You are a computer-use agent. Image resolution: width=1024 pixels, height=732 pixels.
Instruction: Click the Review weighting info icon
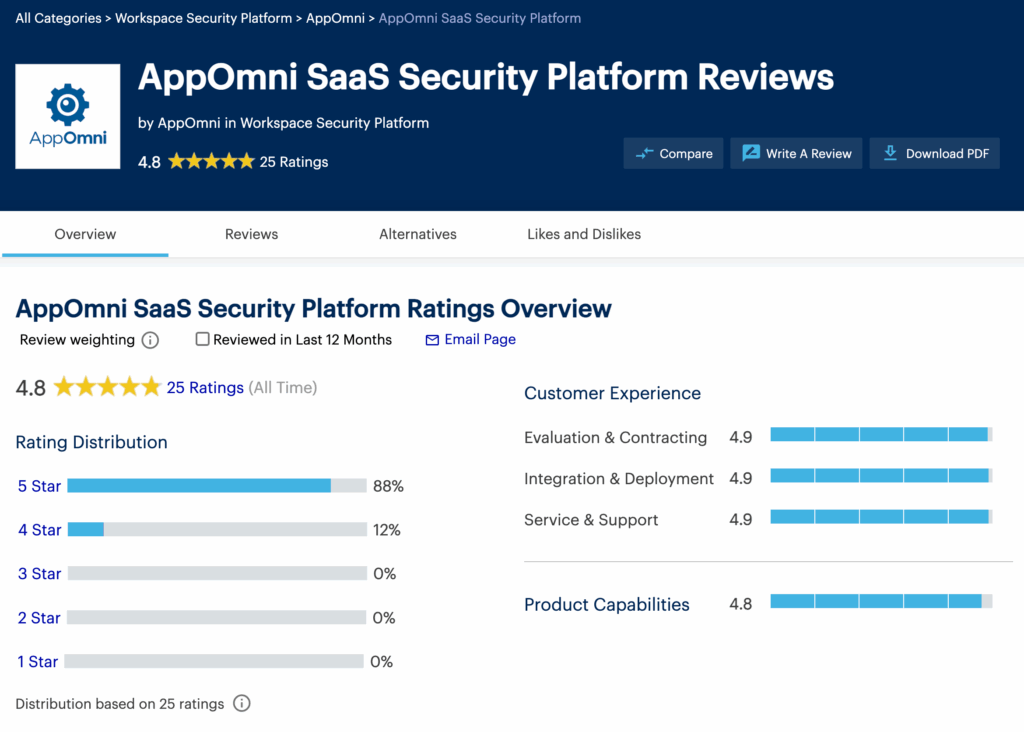(150, 340)
